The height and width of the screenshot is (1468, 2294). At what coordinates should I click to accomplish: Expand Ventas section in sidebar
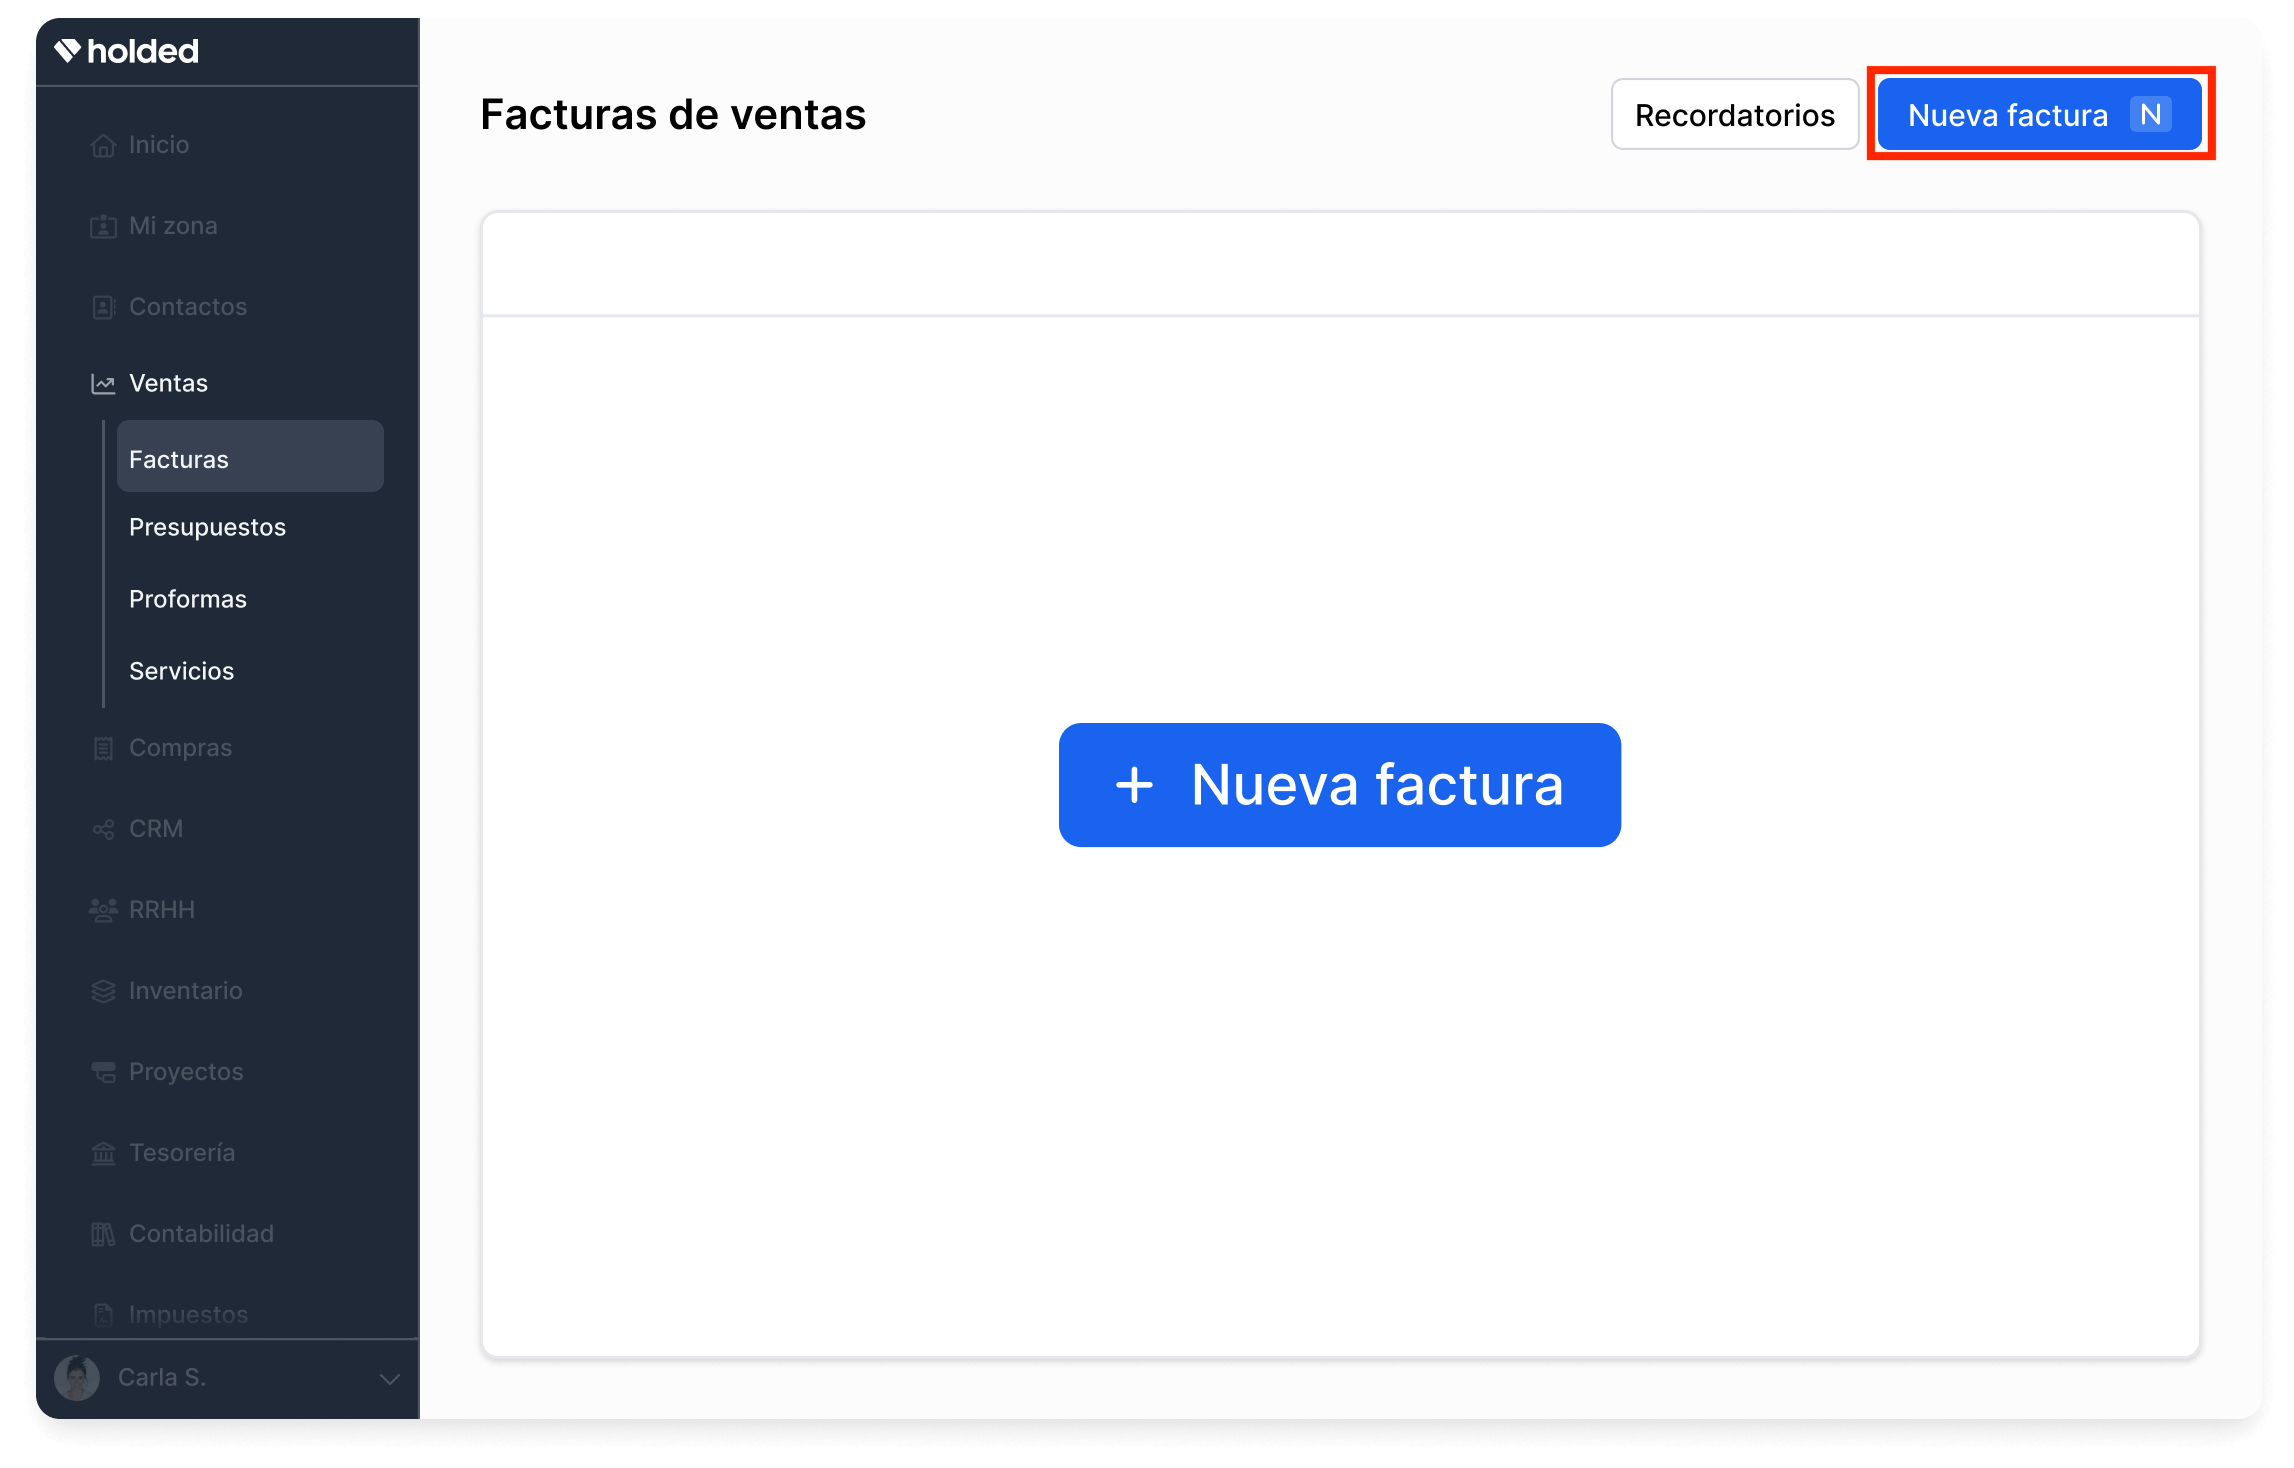[167, 383]
